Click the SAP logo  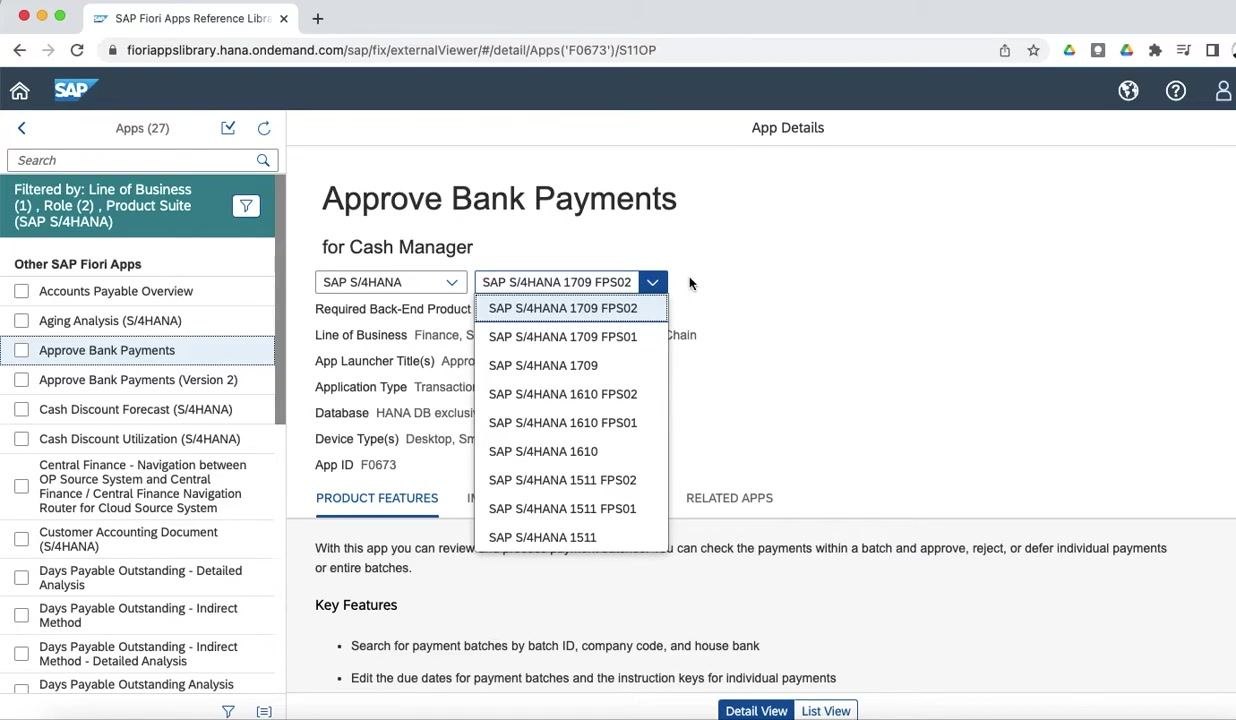coord(75,90)
